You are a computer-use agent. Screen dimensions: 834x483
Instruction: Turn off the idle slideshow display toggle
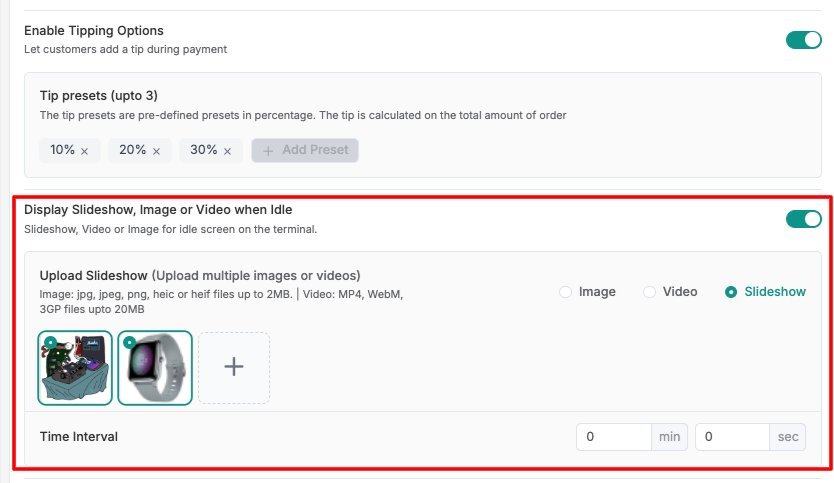(x=803, y=219)
